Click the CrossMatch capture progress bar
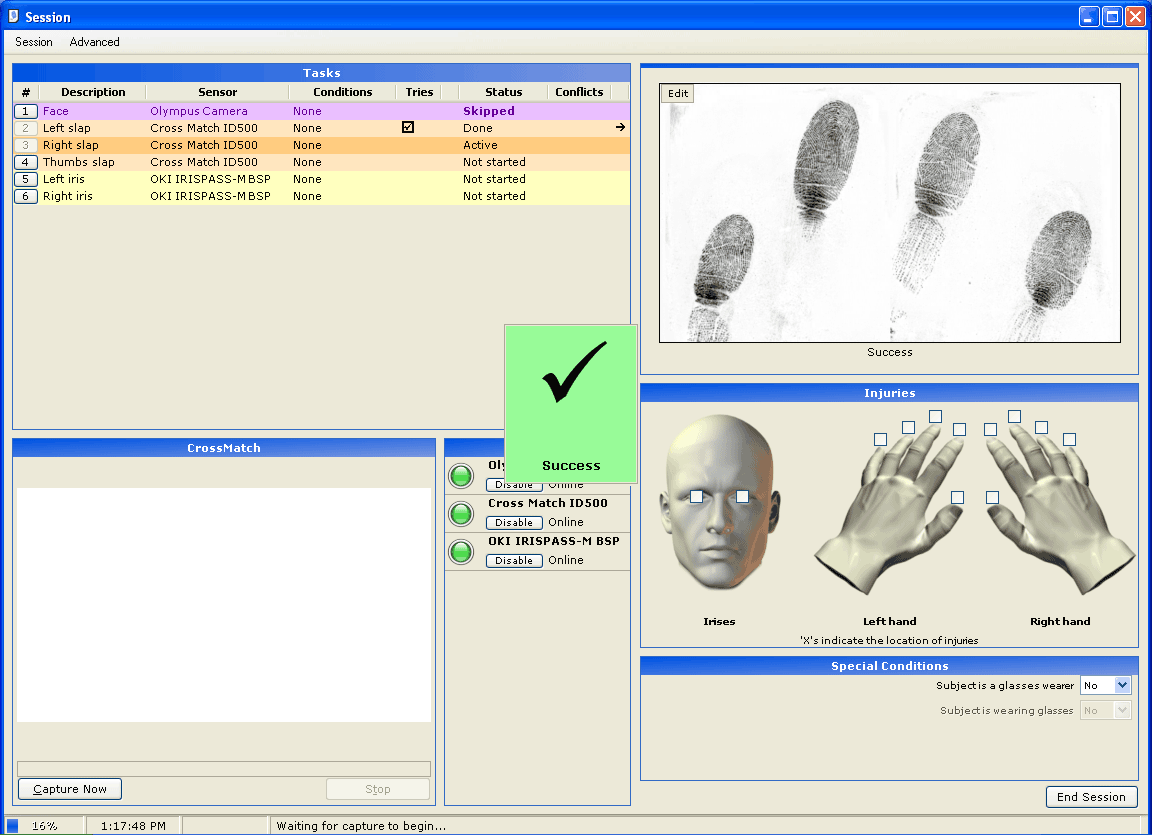The width and height of the screenshot is (1152, 835). (x=224, y=768)
